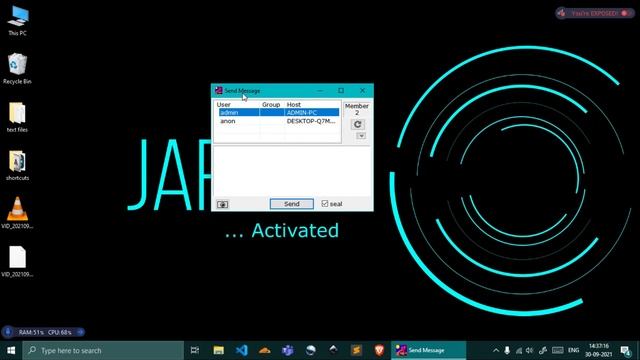This screenshot has width=640, height=360.
Task: Close the Send Message window
Action: click(x=362, y=90)
